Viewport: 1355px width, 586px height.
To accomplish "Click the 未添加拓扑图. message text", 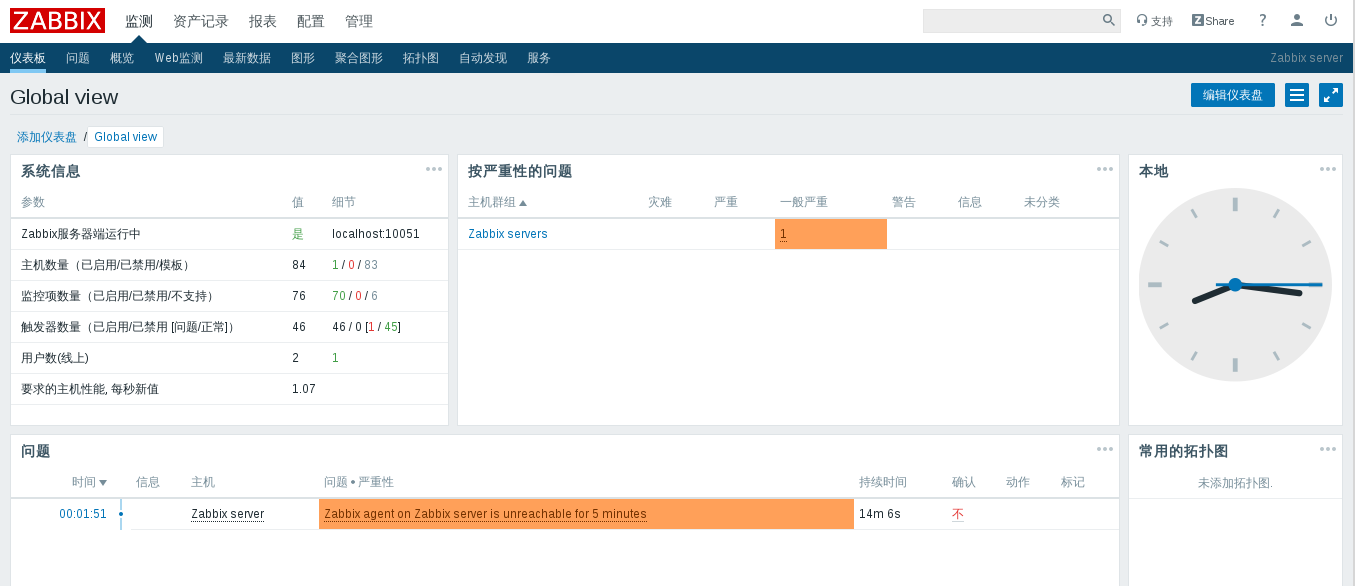I will pos(1235,483).
